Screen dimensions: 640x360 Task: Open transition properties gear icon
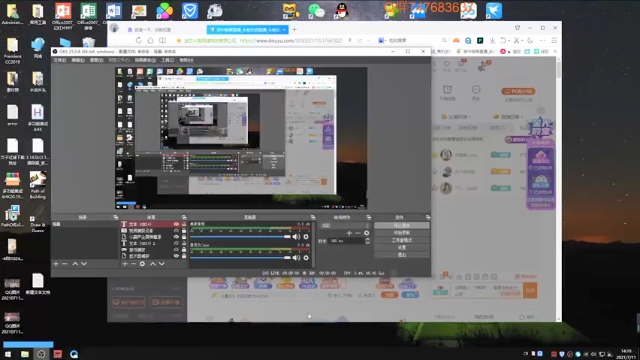click(x=367, y=233)
